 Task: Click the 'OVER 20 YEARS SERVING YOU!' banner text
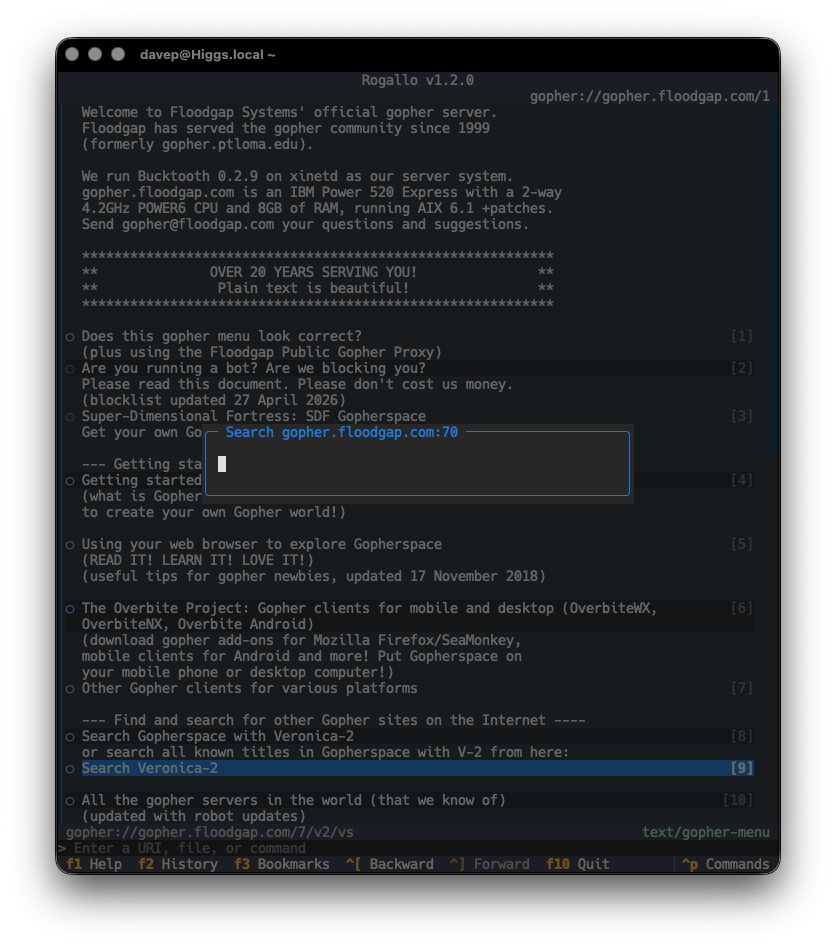click(313, 272)
